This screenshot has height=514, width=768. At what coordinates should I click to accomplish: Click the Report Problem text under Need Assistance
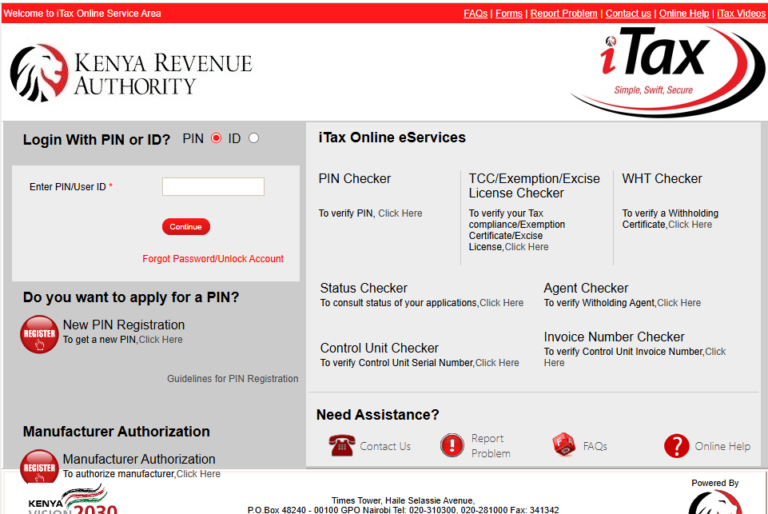coord(491,446)
